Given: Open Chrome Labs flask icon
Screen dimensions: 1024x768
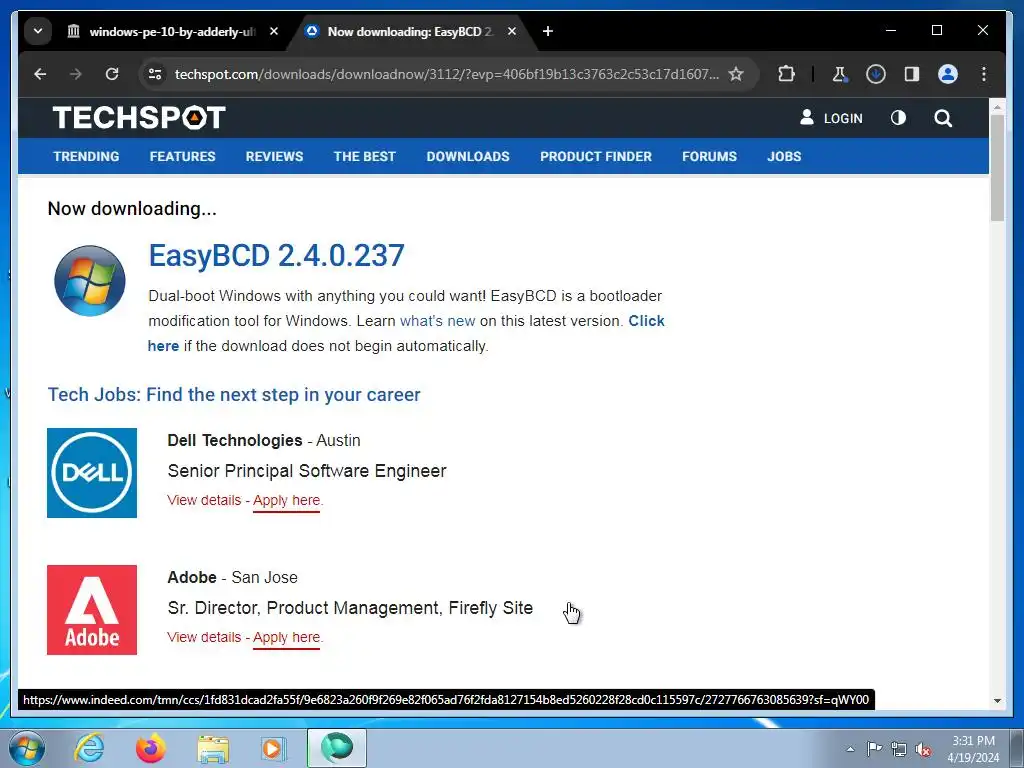Looking at the screenshot, I should coord(839,74).
